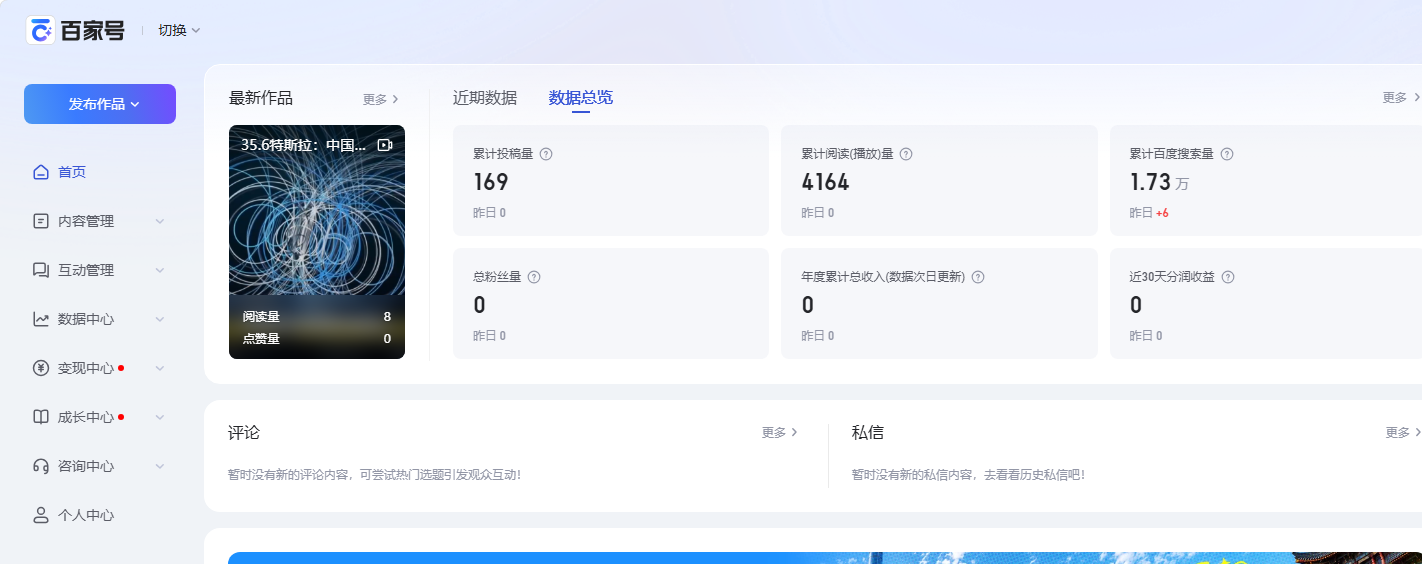The height and width of the screenshot is (564, 1422).
Task: Click the 发布作品 publish button
Action: (100, 104)
